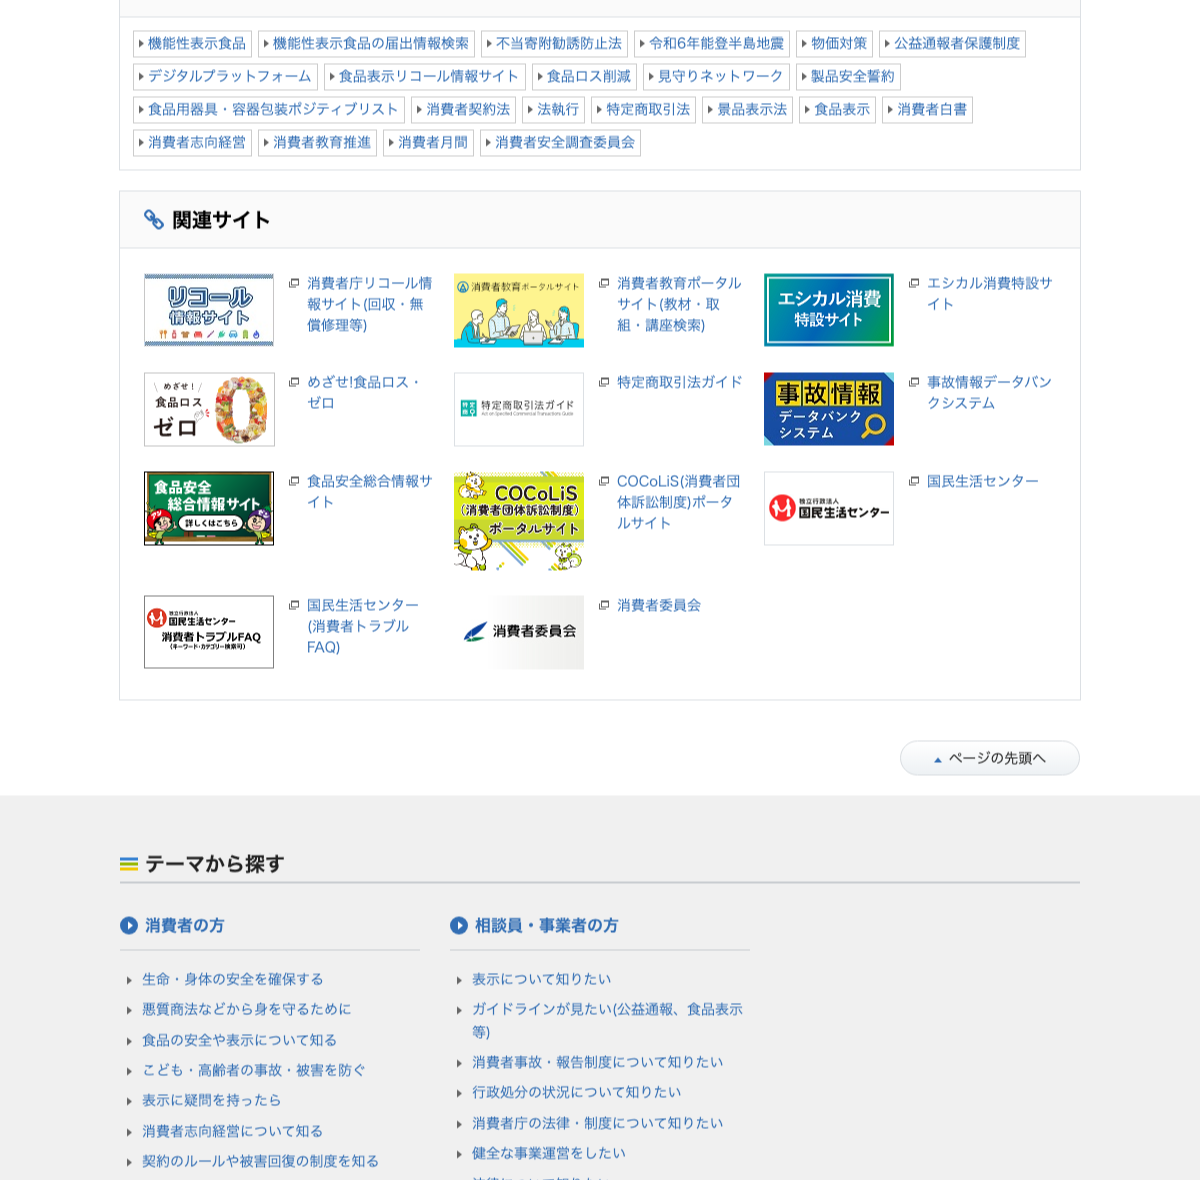Viewport: 1200px width, 1180px height.
Task: Select the 景品表示法 tag
Action: 748,110
